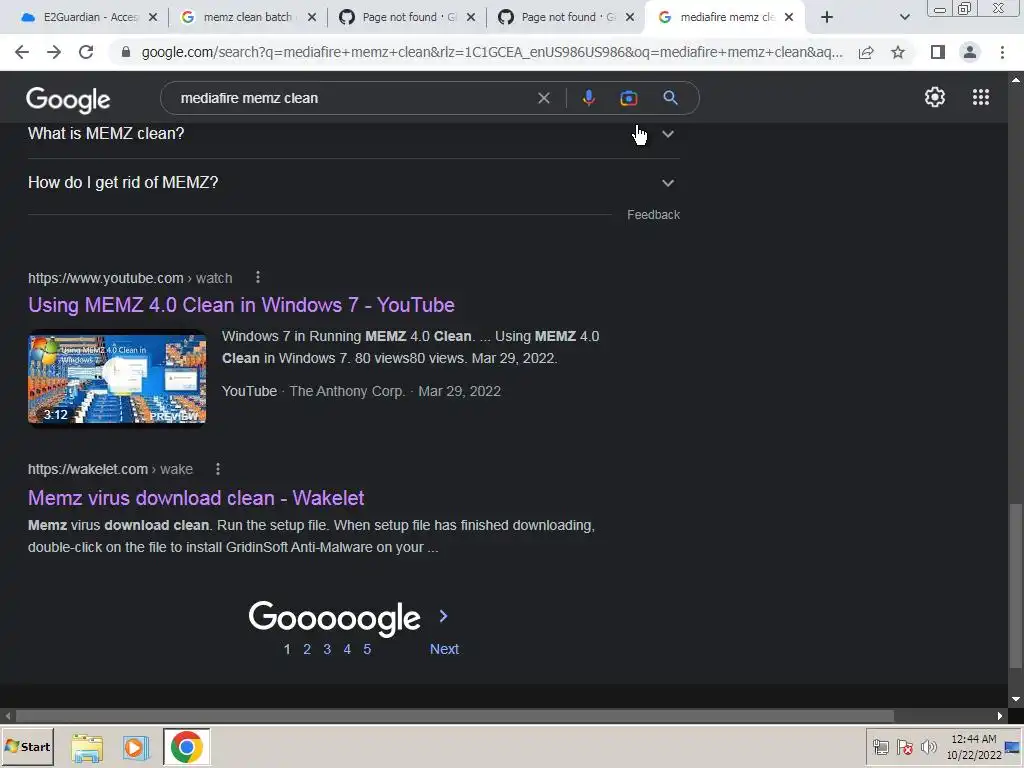This screenshot has width=1024, height=768.
Task: Click the horizontal scrollbar thumb
Action: (x=454, y=716)
